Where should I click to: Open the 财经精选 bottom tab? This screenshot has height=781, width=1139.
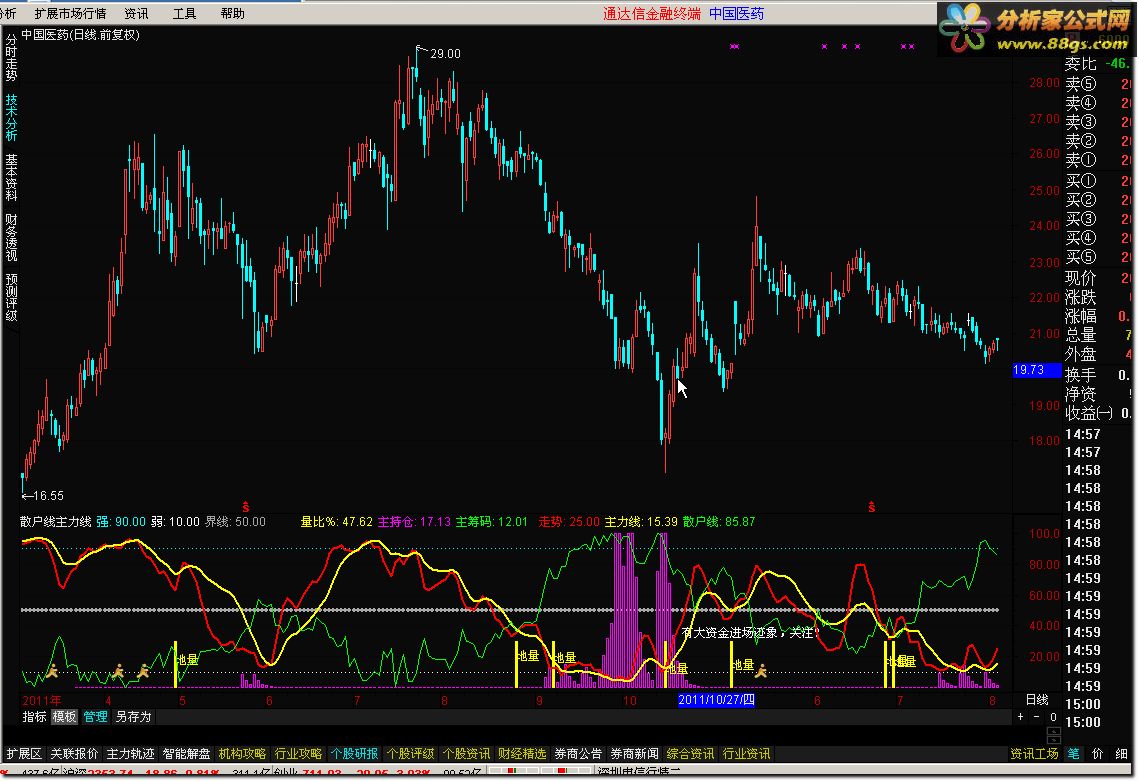tap(522, 754)
